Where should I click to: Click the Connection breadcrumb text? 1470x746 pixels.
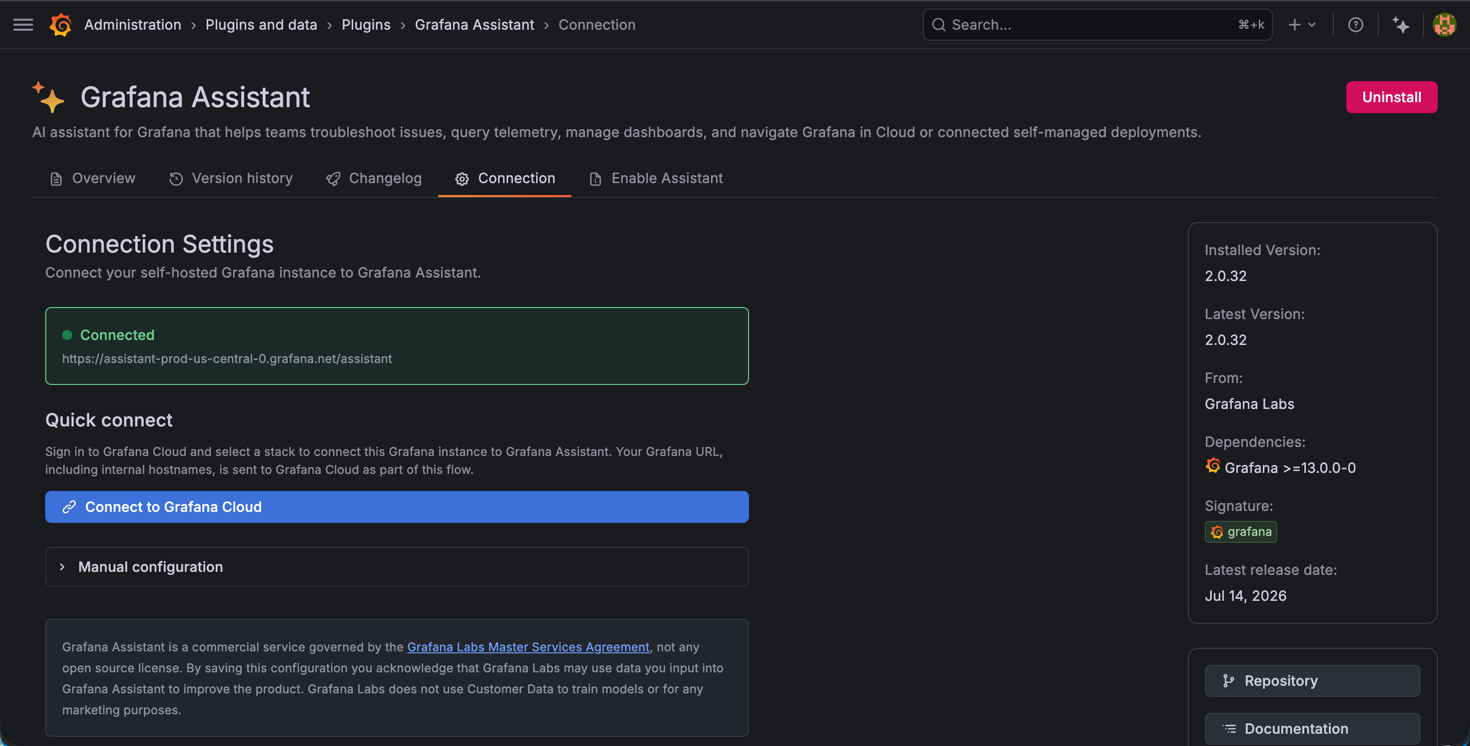click(x=597, y=25)
